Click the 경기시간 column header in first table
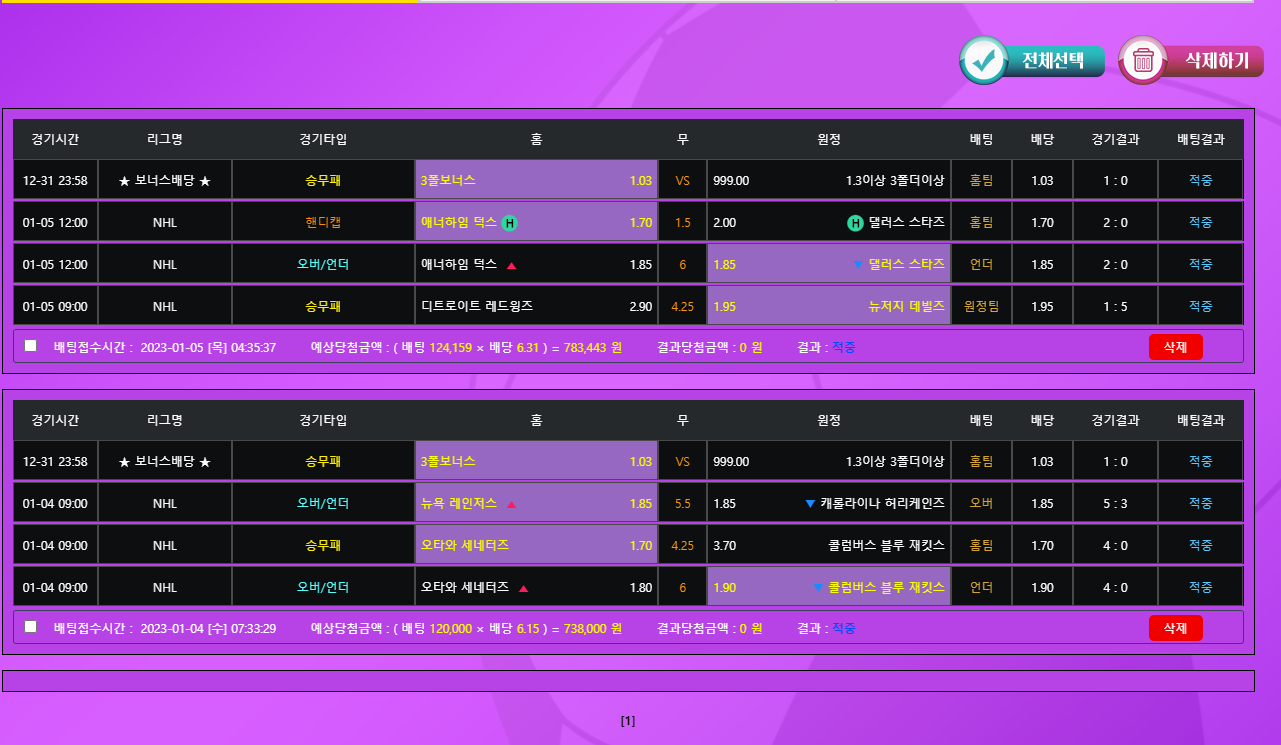Screen dimensions: 1281x745 click(x=55, y=139)
